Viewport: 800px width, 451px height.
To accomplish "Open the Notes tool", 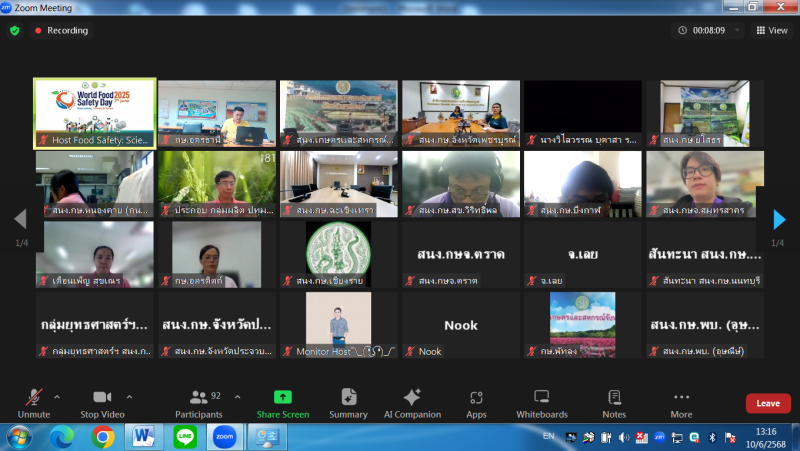I will (614, 397).
